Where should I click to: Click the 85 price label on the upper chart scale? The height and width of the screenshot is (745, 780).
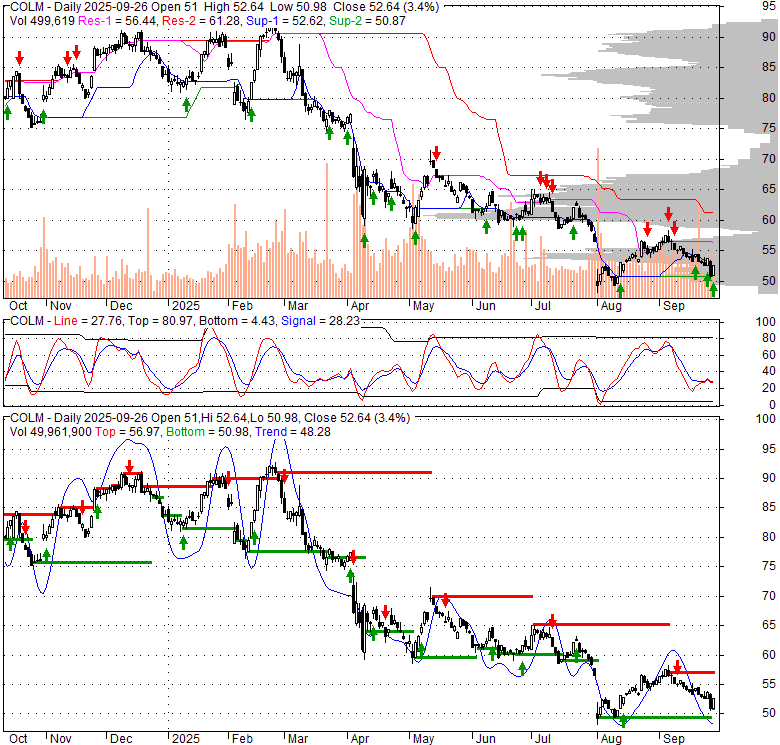pos(769,67)
